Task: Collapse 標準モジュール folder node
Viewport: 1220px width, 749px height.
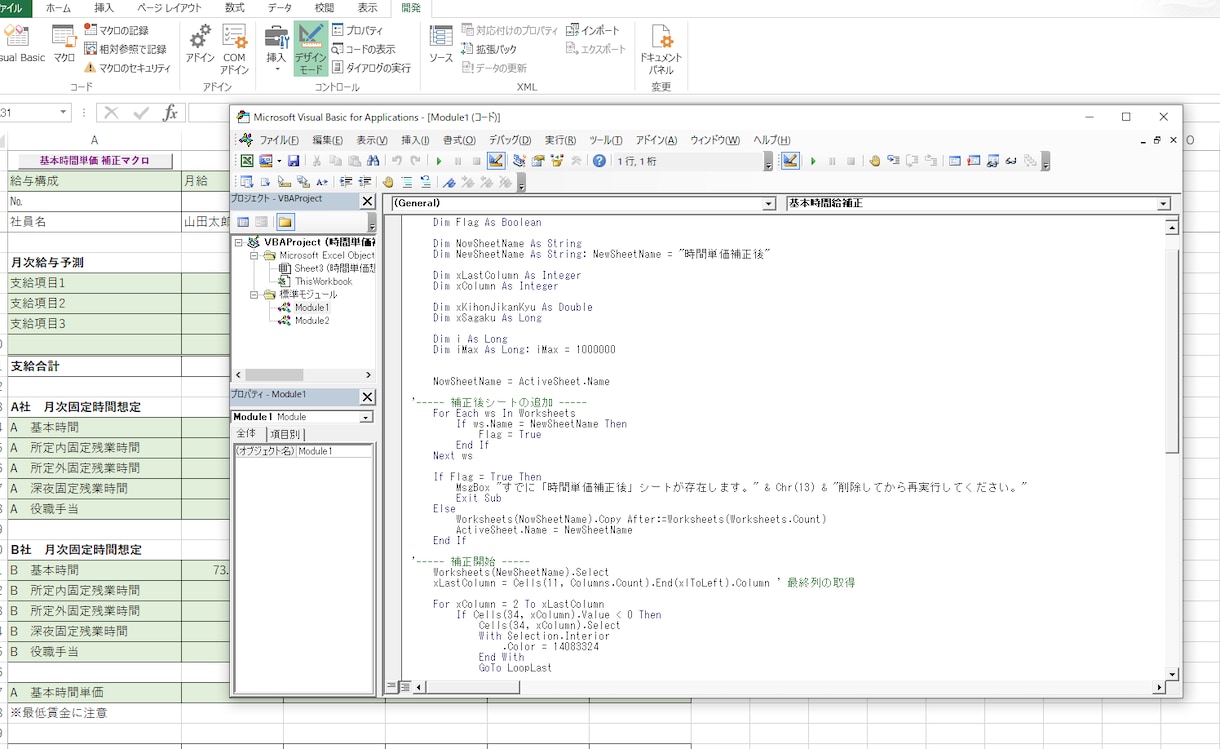Action: click(x=255, y=294)
